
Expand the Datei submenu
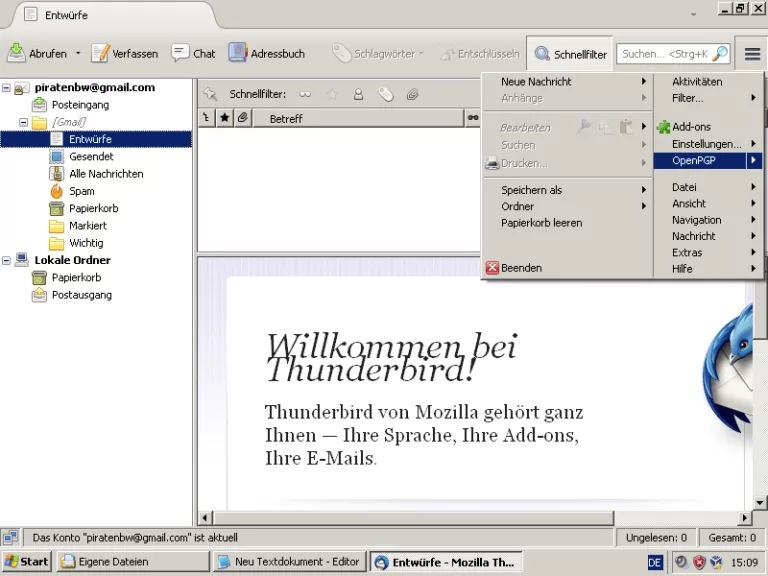click(708, 187)
